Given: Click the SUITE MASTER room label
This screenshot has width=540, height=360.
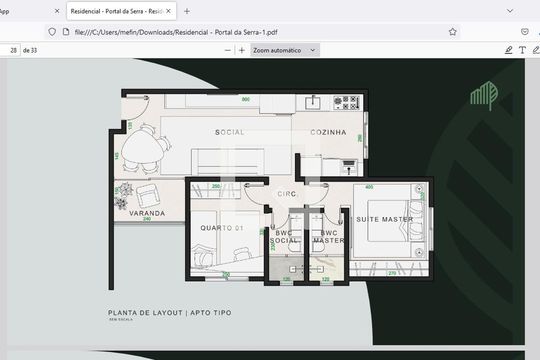Looking at the screenshot, I should (385, 219).
